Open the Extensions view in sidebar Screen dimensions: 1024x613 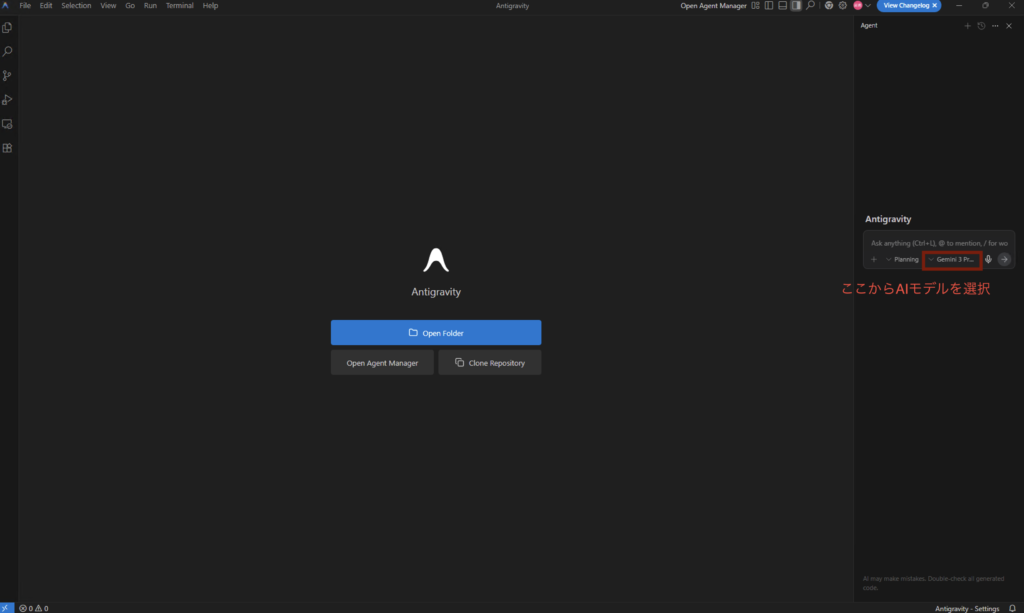coord(8,148)
